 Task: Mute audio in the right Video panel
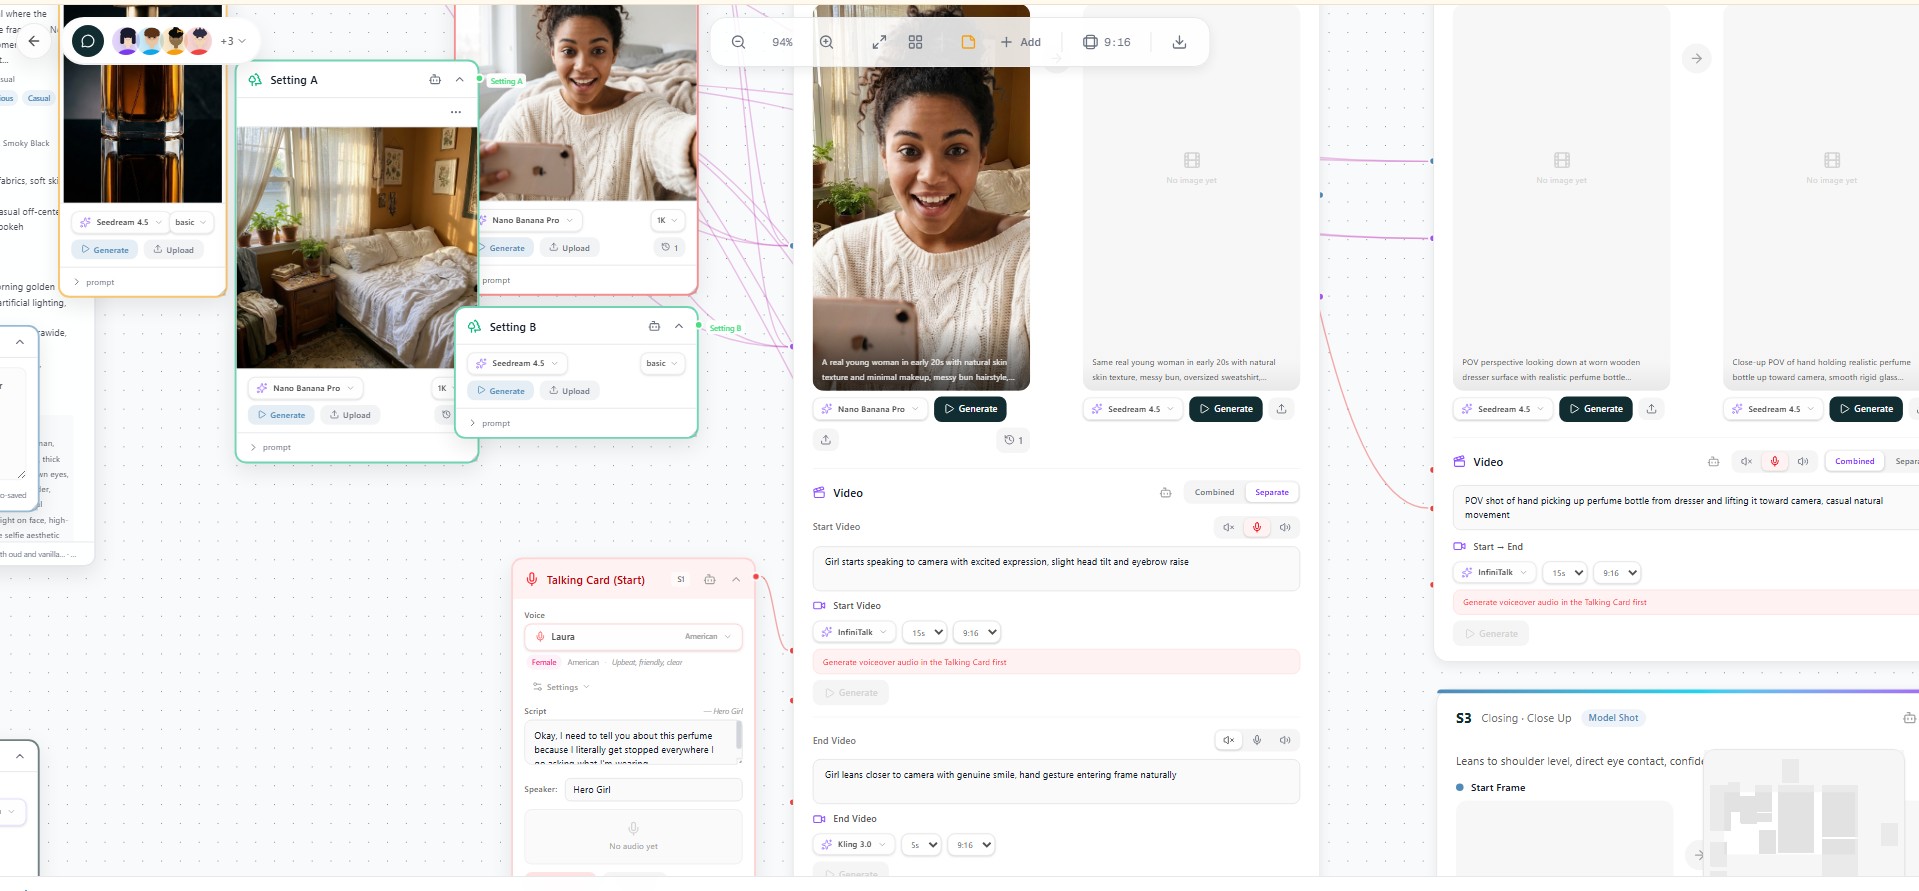pyautogui.click(x=1746, y=461)
